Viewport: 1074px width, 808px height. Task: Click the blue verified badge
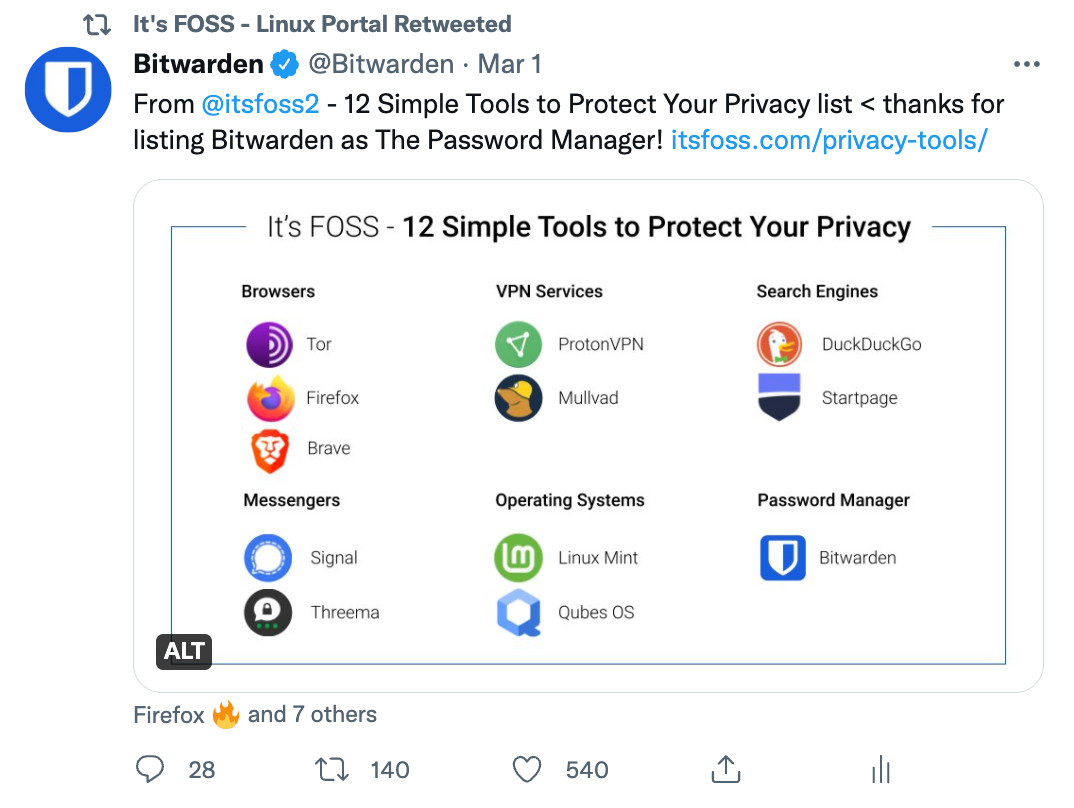285,65
